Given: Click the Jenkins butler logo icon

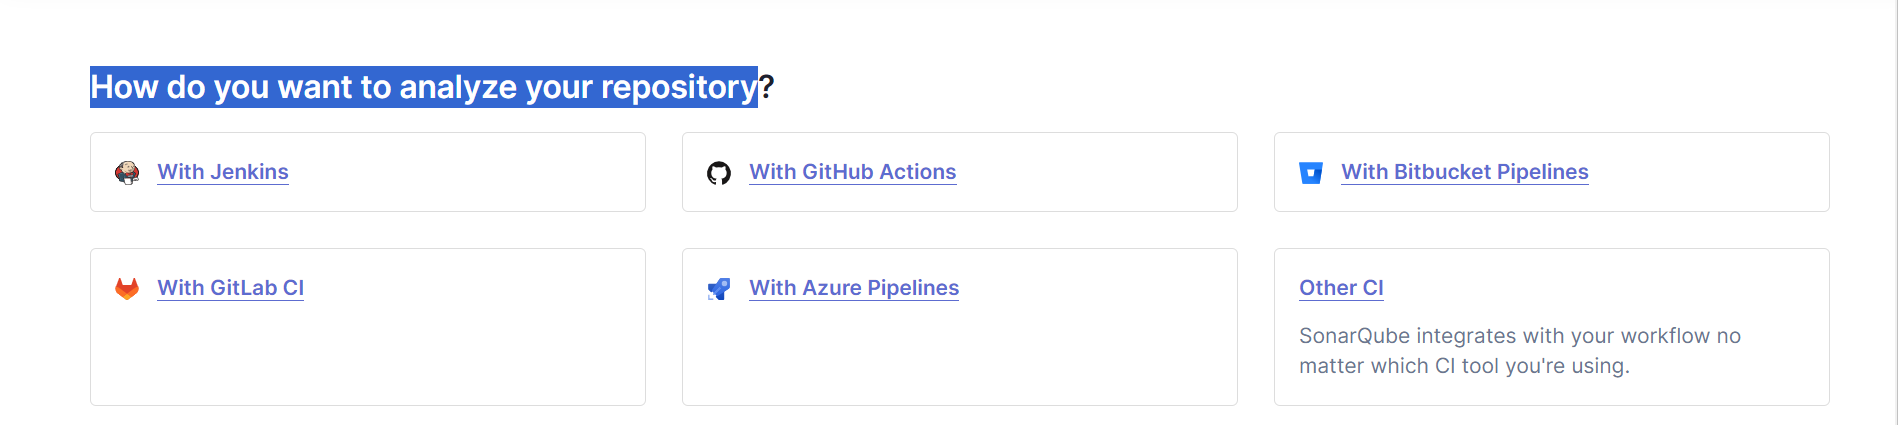Looking at the screenshot, I should coord(127,173).
